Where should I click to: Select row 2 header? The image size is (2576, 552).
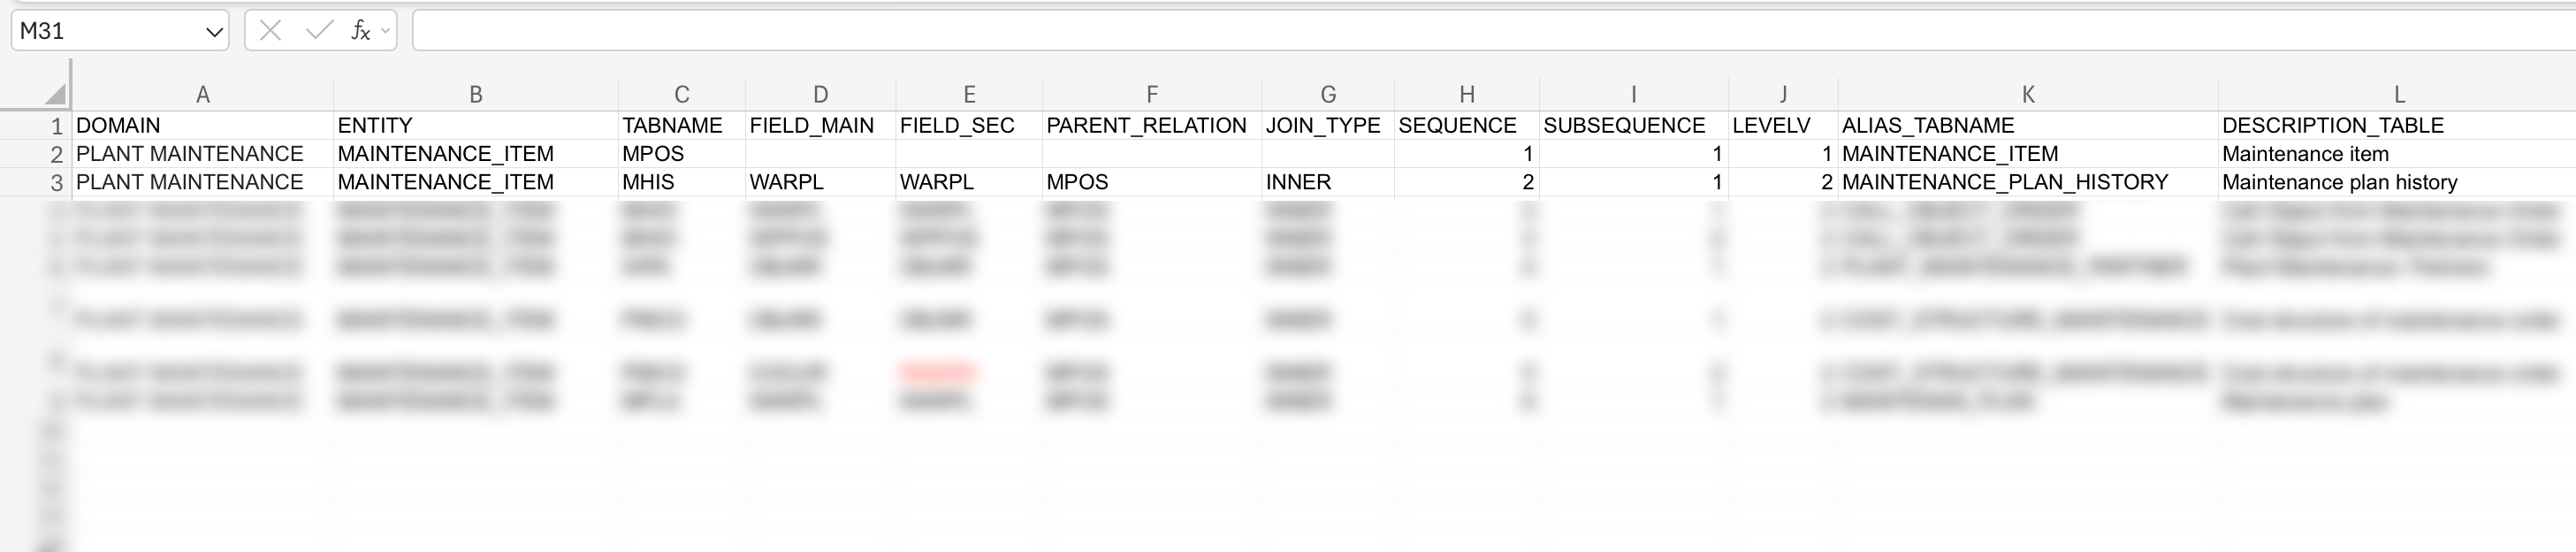pyautogui.click(x=56, y=154)
